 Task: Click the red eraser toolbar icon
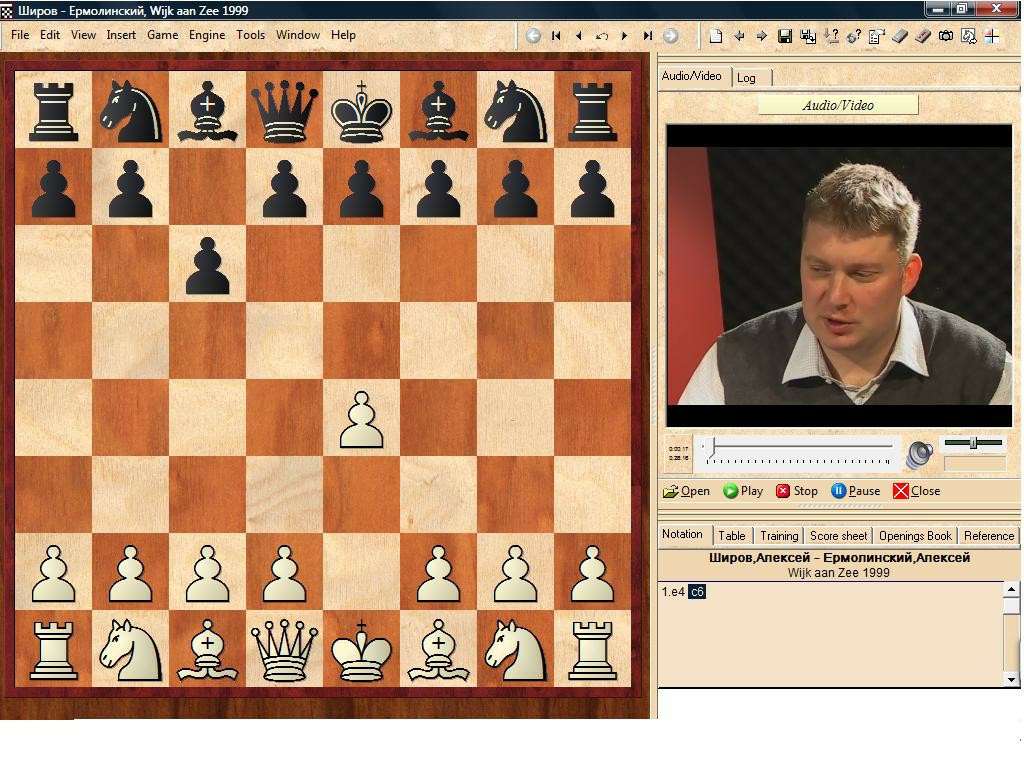tap(923, 36)
